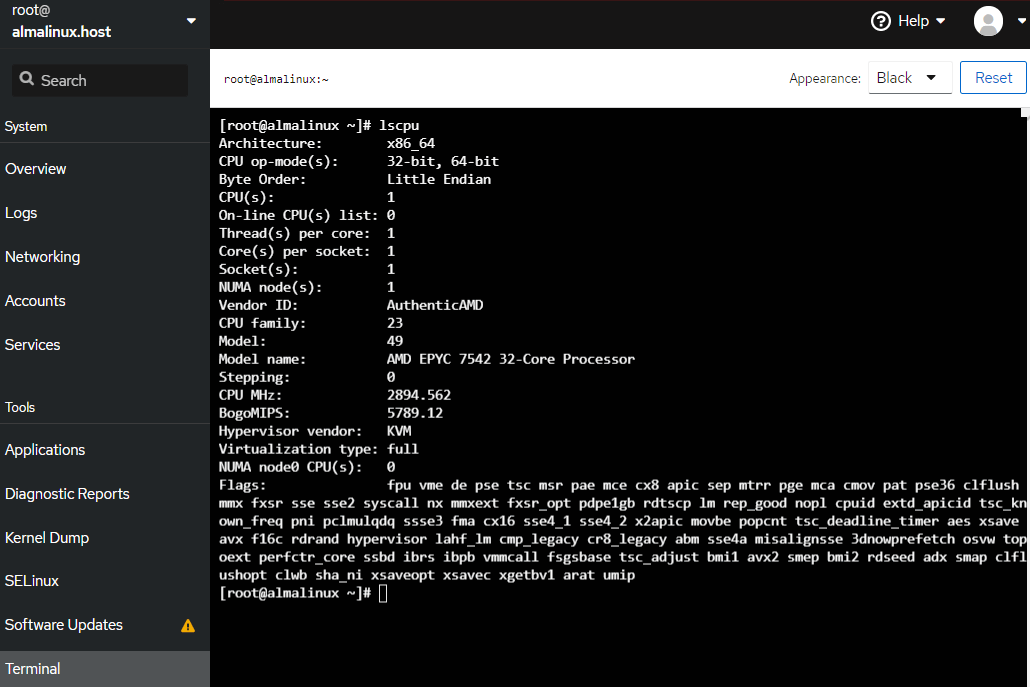1030x687 pixels.
Task: Click the magnifier search icon
Action: (x=27, y=79)
